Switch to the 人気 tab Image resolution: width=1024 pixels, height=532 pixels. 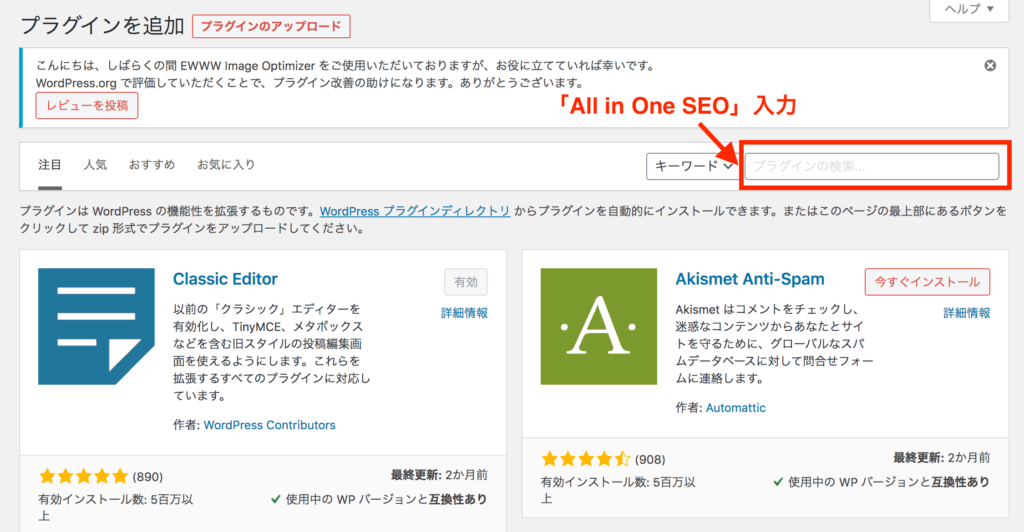(95, 164)
